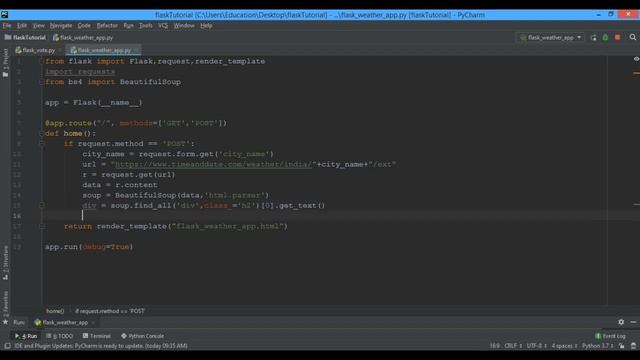
Task: Close the flask_weather_app.py editor tab
Action: pyautogui.click(x=136, y=50)
